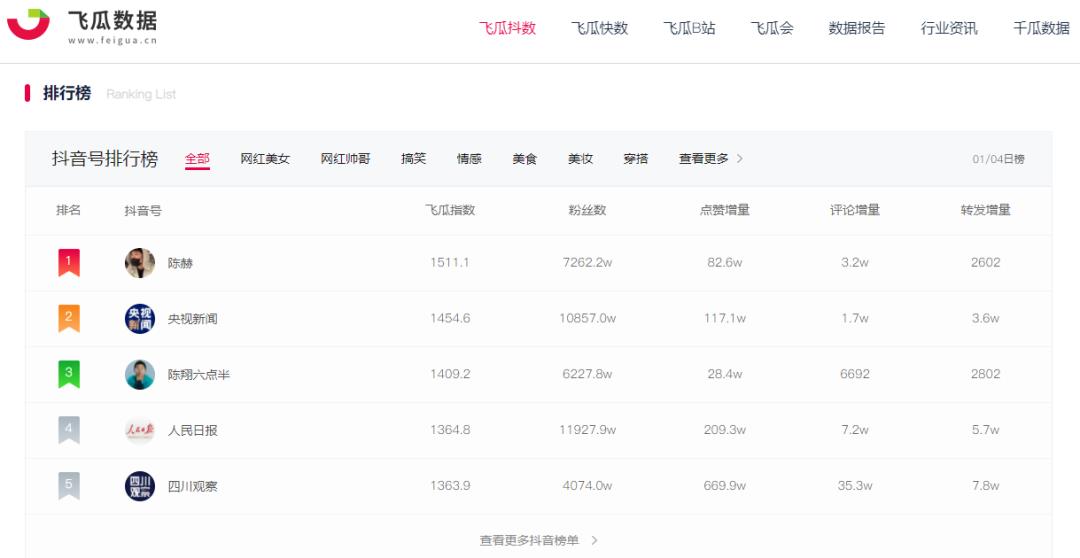Viewport: 1080px width, 558px height.
Task: Select the 全部 category tab
Action: tap(197, 159)
